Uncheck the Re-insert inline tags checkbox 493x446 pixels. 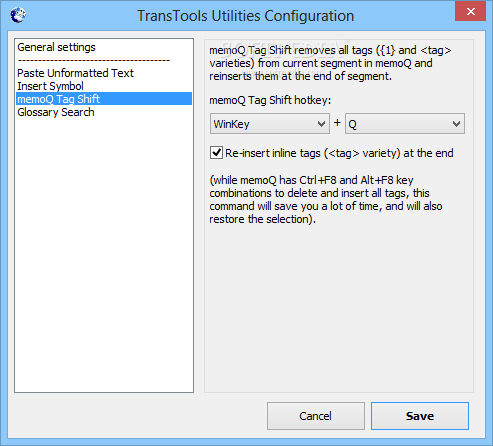tap(216, 153)
